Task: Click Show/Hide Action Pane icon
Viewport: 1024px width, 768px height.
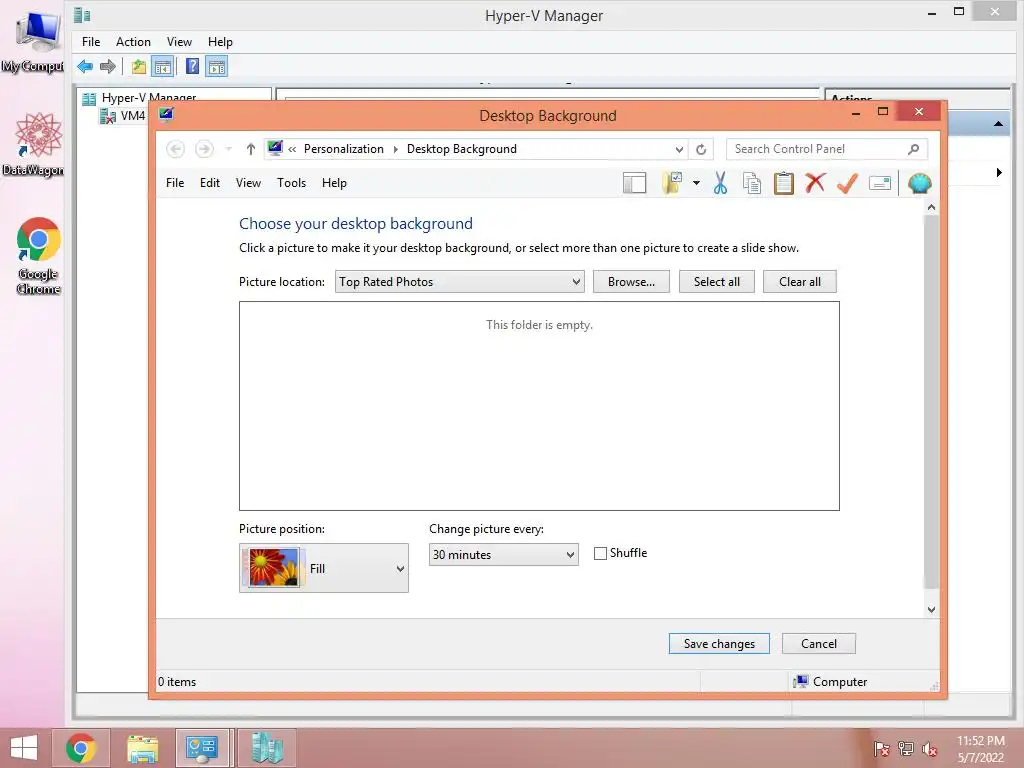Action: point(217,66)
